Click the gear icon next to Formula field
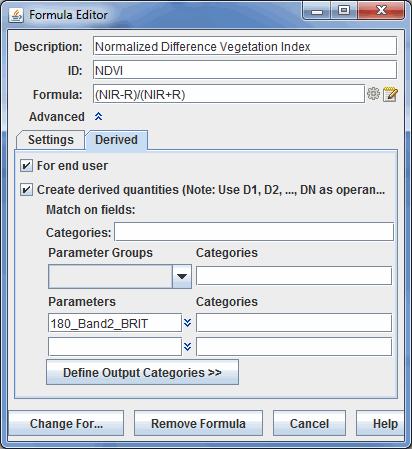The image size is (412, 449). pyautogui.click(x=373, y=94)
